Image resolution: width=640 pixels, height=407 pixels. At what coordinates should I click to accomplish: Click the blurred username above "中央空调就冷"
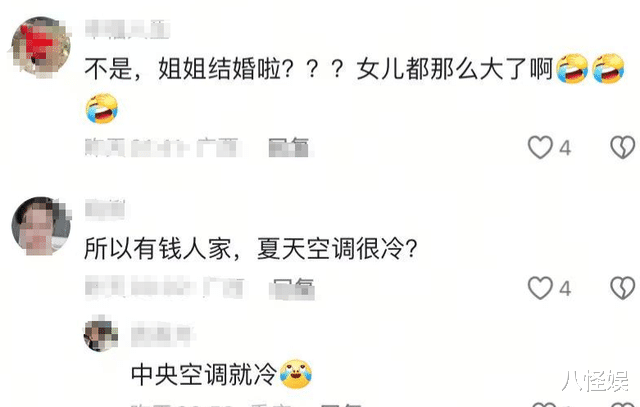point(162,335)
